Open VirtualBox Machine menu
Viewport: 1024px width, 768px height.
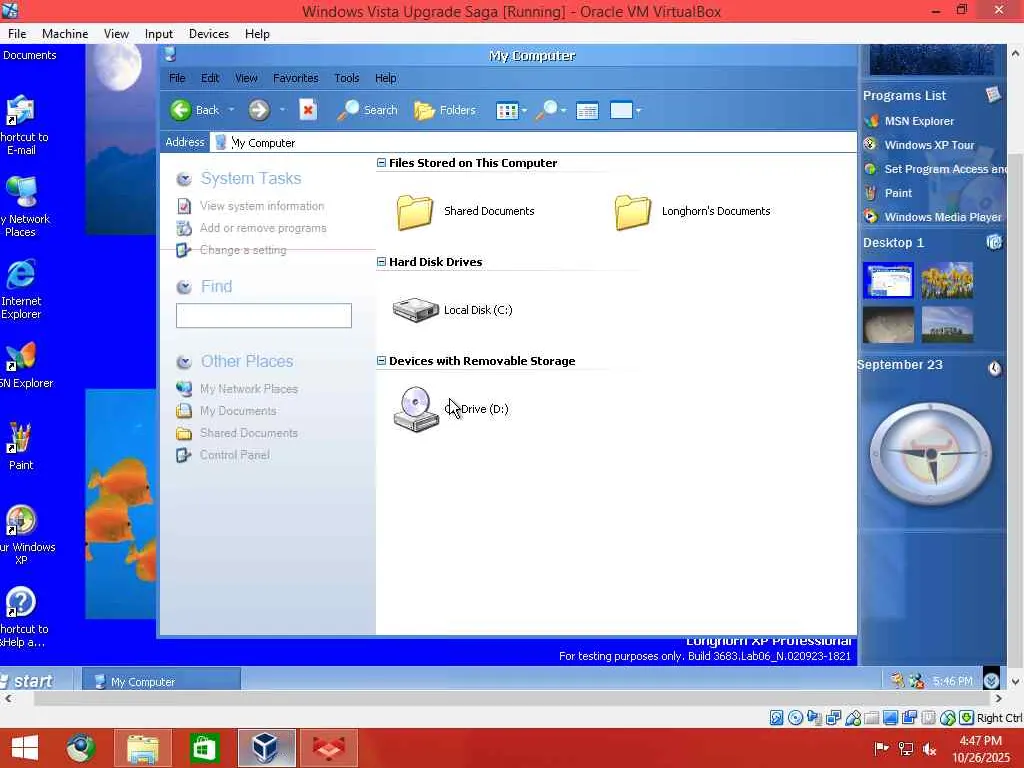[65, 34]
